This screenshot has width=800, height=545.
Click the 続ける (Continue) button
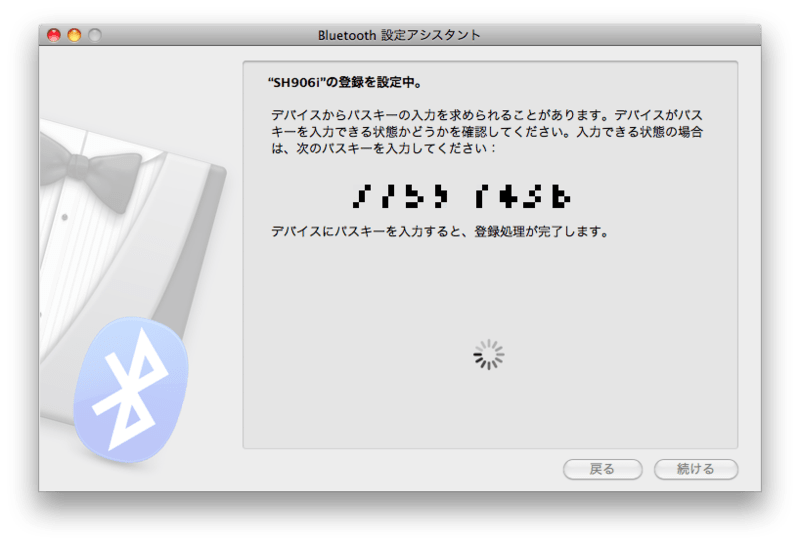(x=696, y=469)
